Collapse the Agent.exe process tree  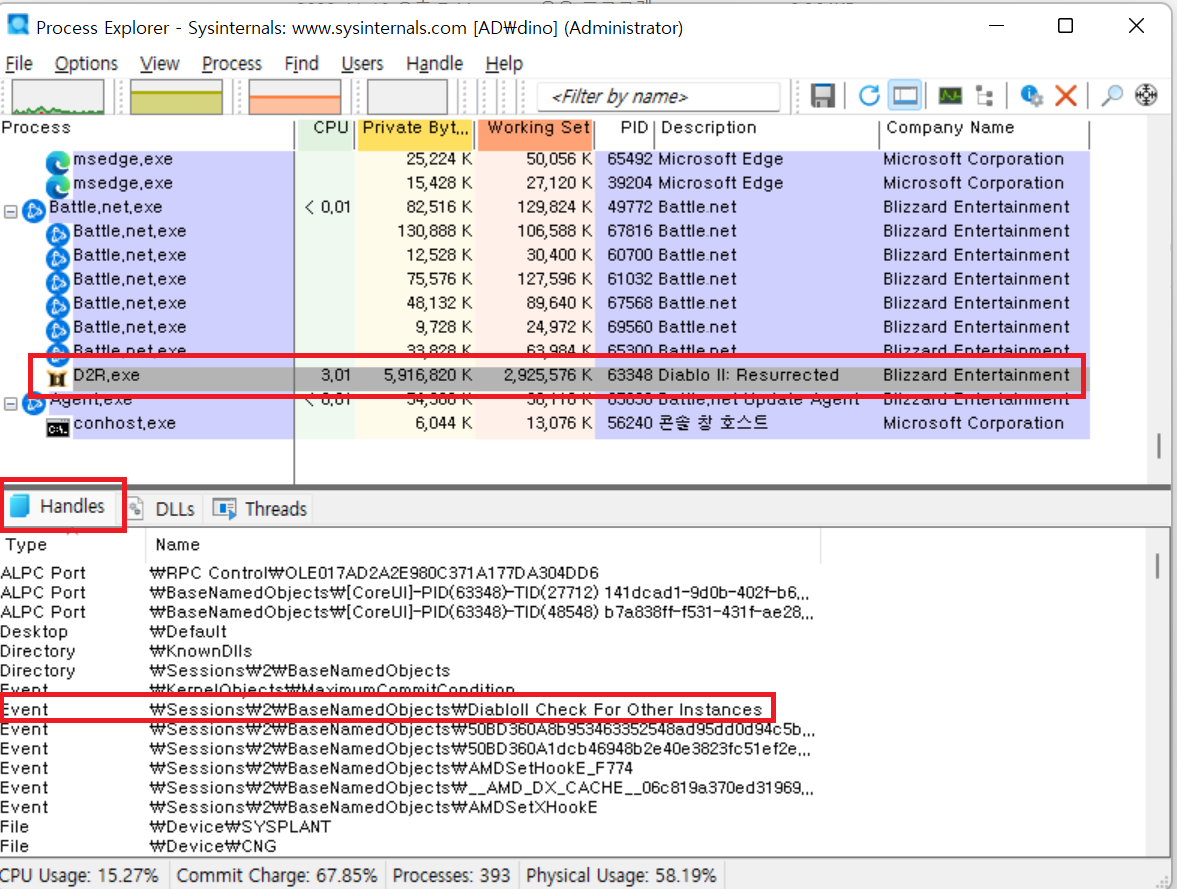(11, 404)
